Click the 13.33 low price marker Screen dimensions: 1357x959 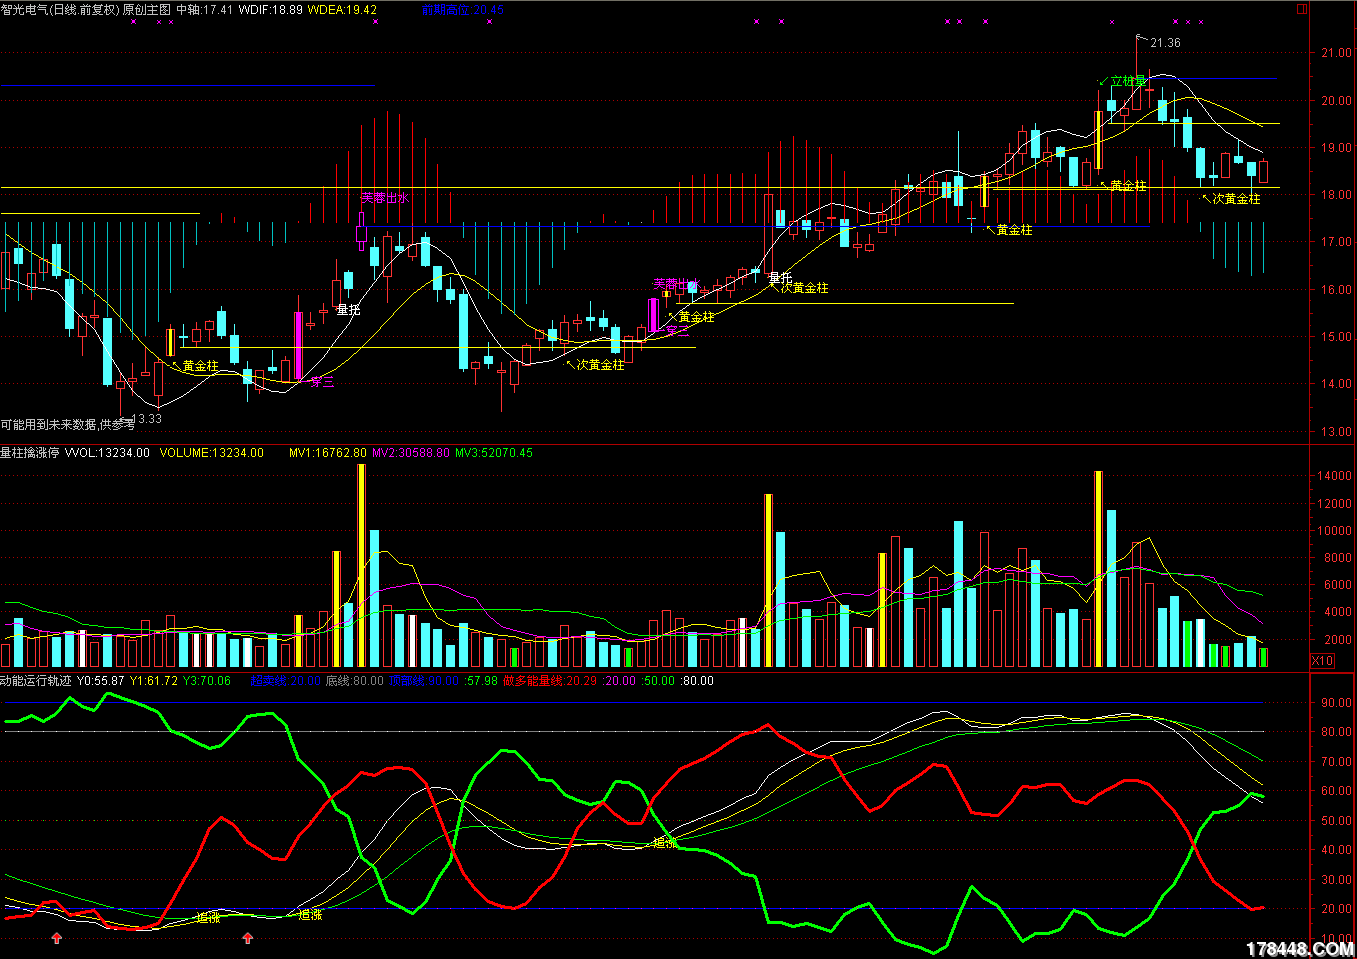[146, 419]
